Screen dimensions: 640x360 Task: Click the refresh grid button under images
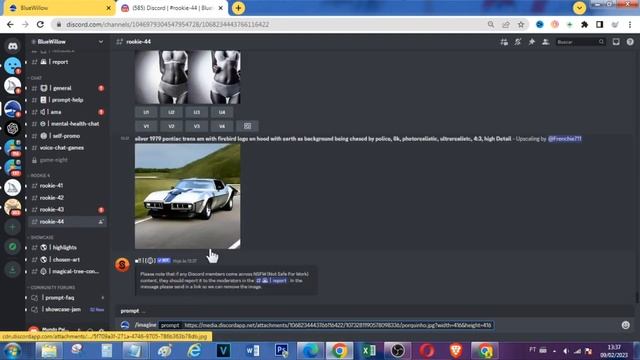click(x=247, y=126)
